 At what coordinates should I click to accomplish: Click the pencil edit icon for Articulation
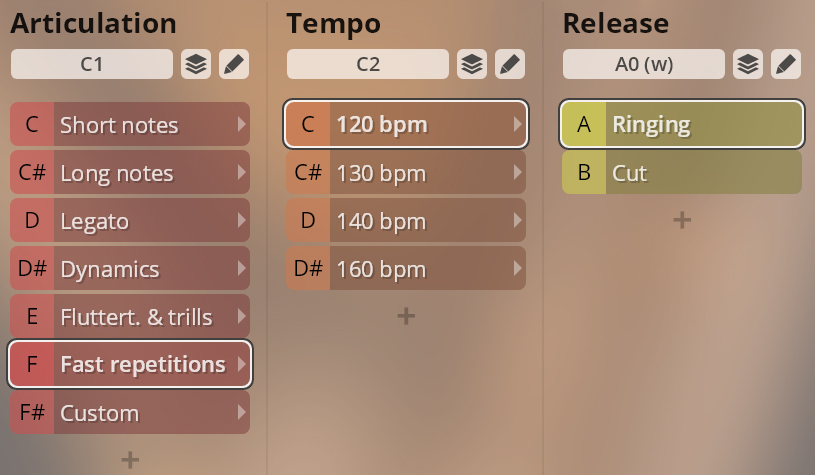pos(234,64)
